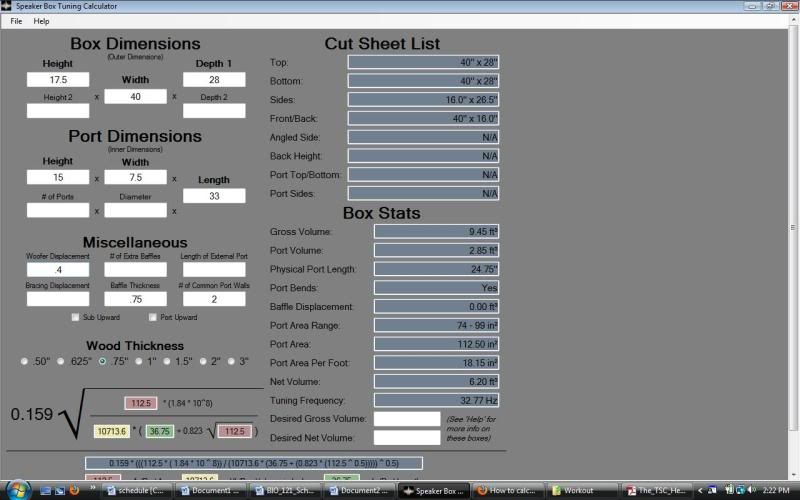The height and width of the screenshot is (500, 800).
Task: Open the Windows Start orb
Action: (18, 490)
